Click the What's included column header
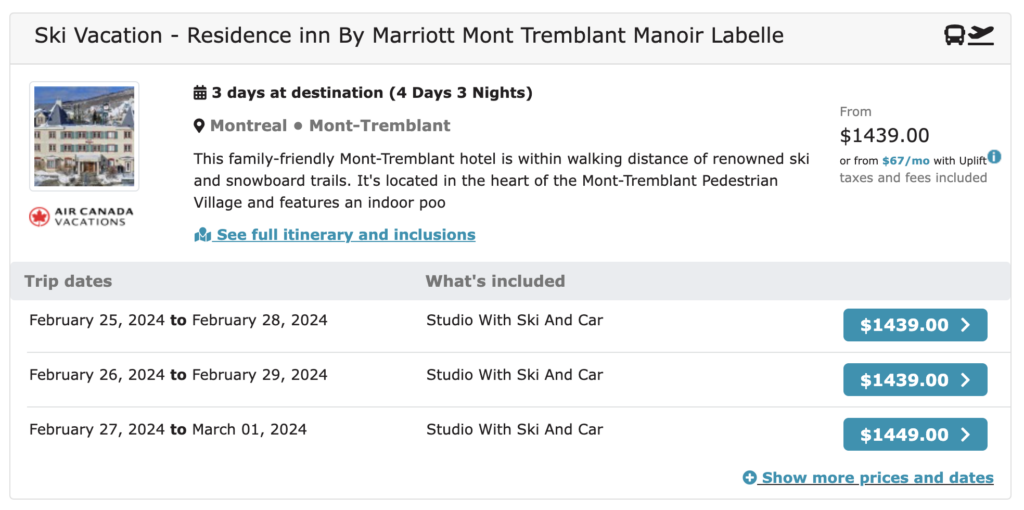This screenshot has height=510, width=1024. pyautogui.click(x=495, y=281)
